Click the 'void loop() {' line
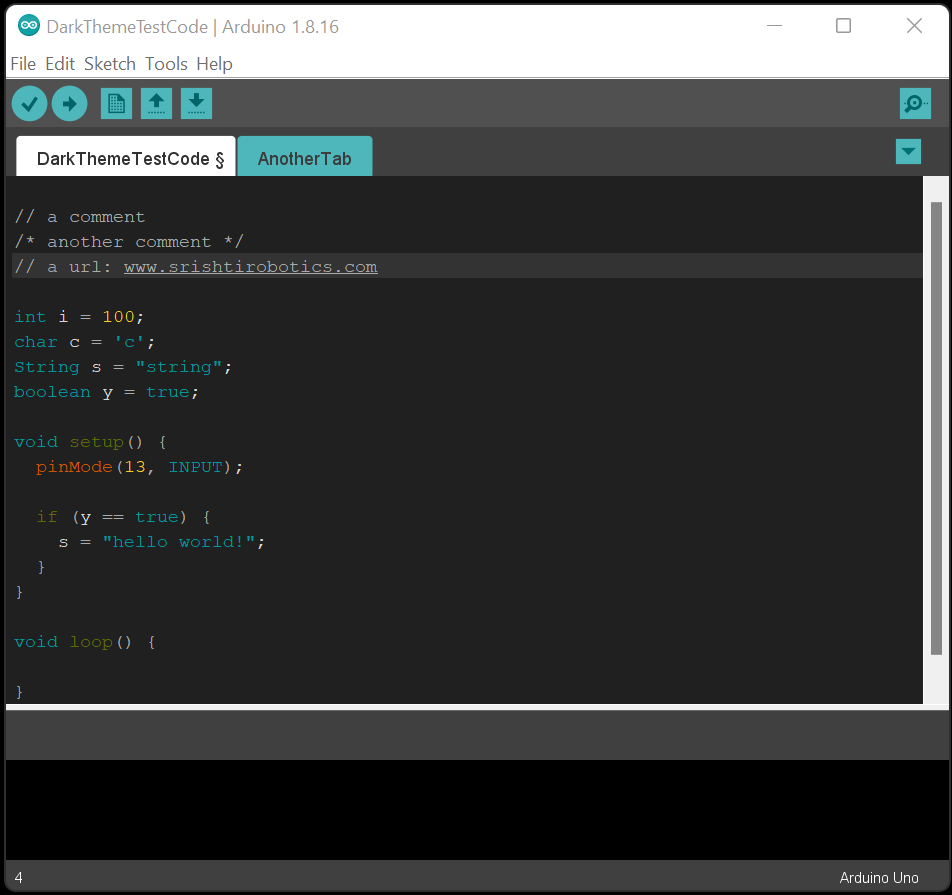 coord(84,642)
